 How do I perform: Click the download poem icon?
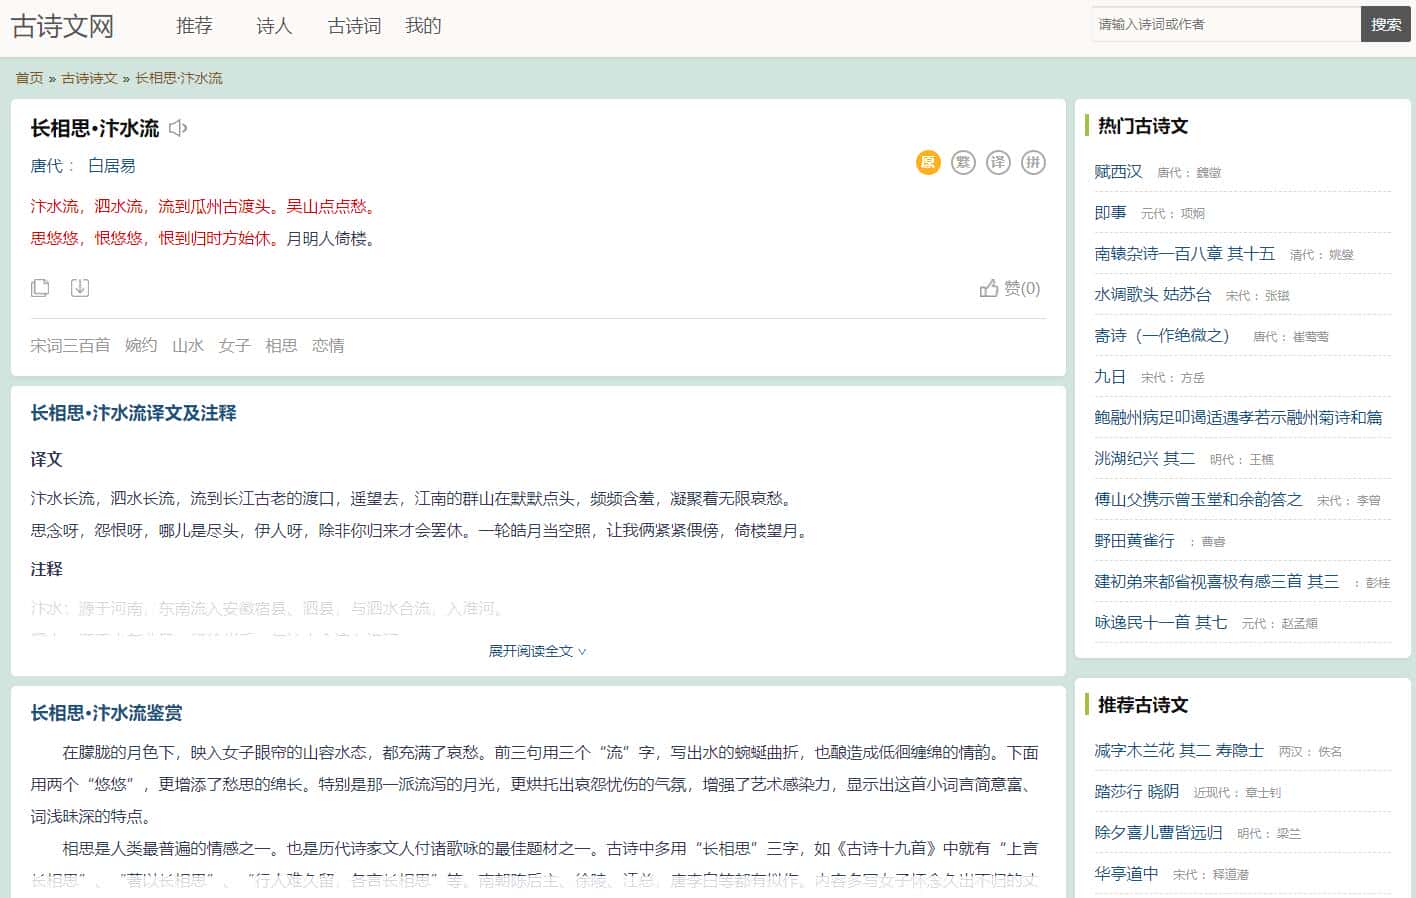pyautogui.click(x=80, y=288)
